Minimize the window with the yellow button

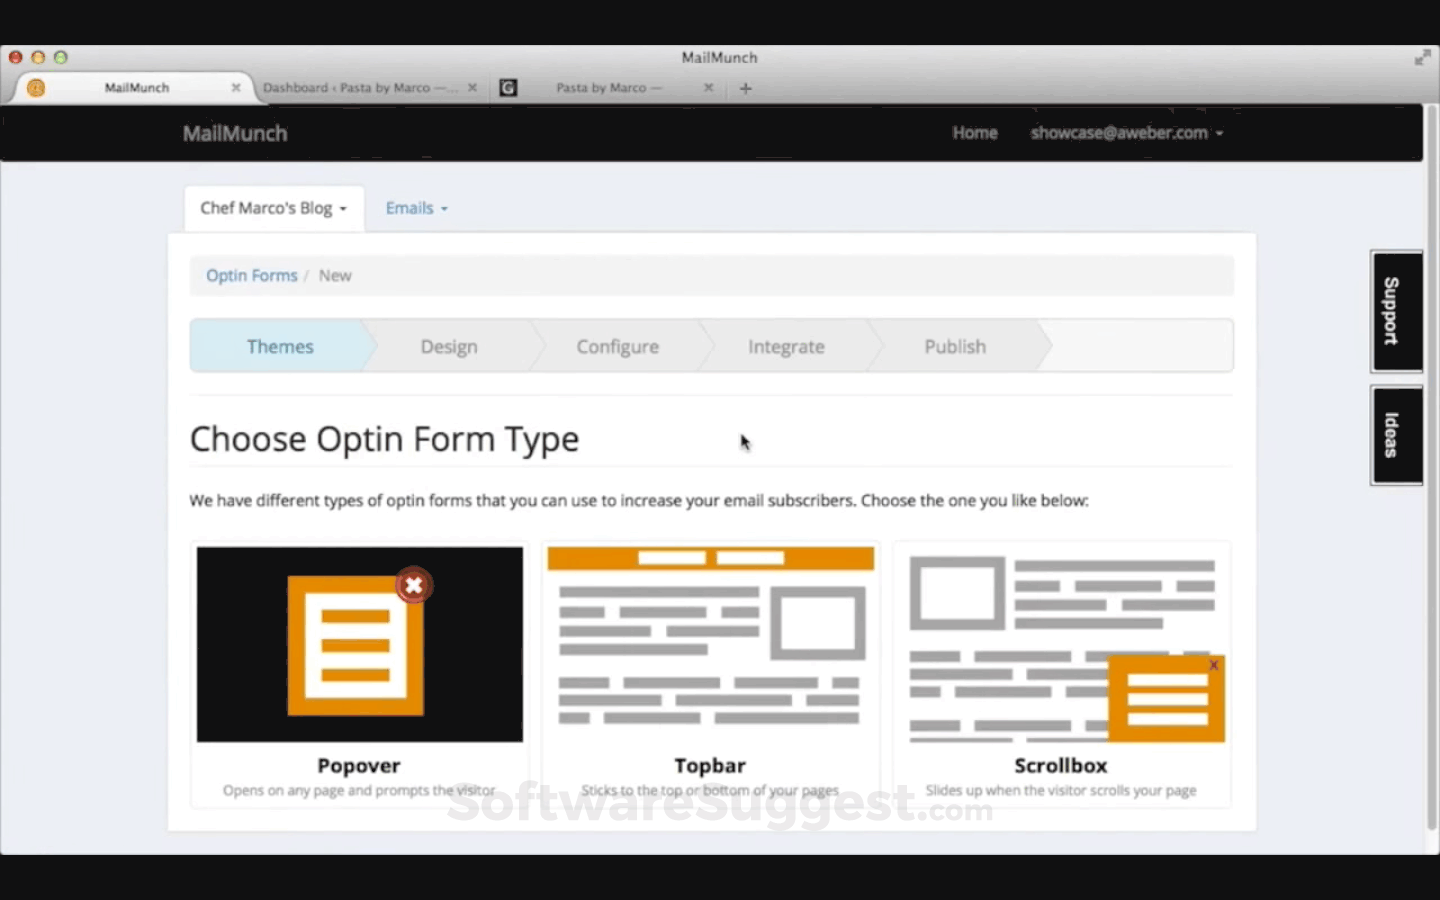[x=38, y=58]
